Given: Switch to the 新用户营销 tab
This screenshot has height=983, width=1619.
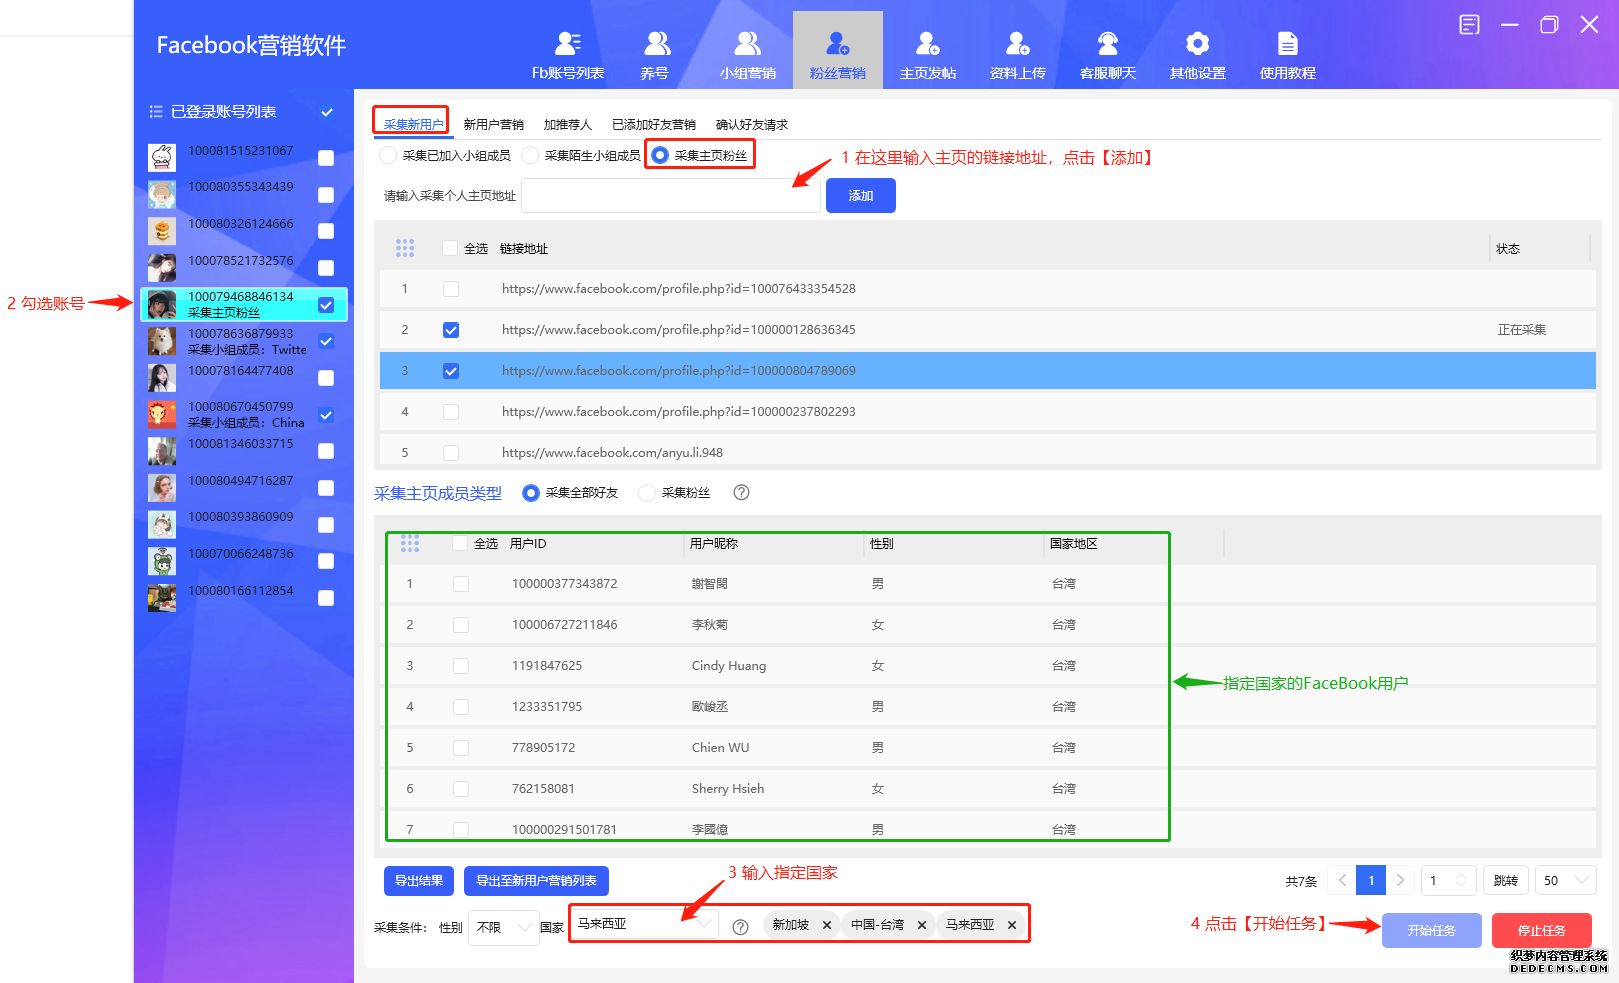Looking at the screenshot, I should [x=493, y=125].
